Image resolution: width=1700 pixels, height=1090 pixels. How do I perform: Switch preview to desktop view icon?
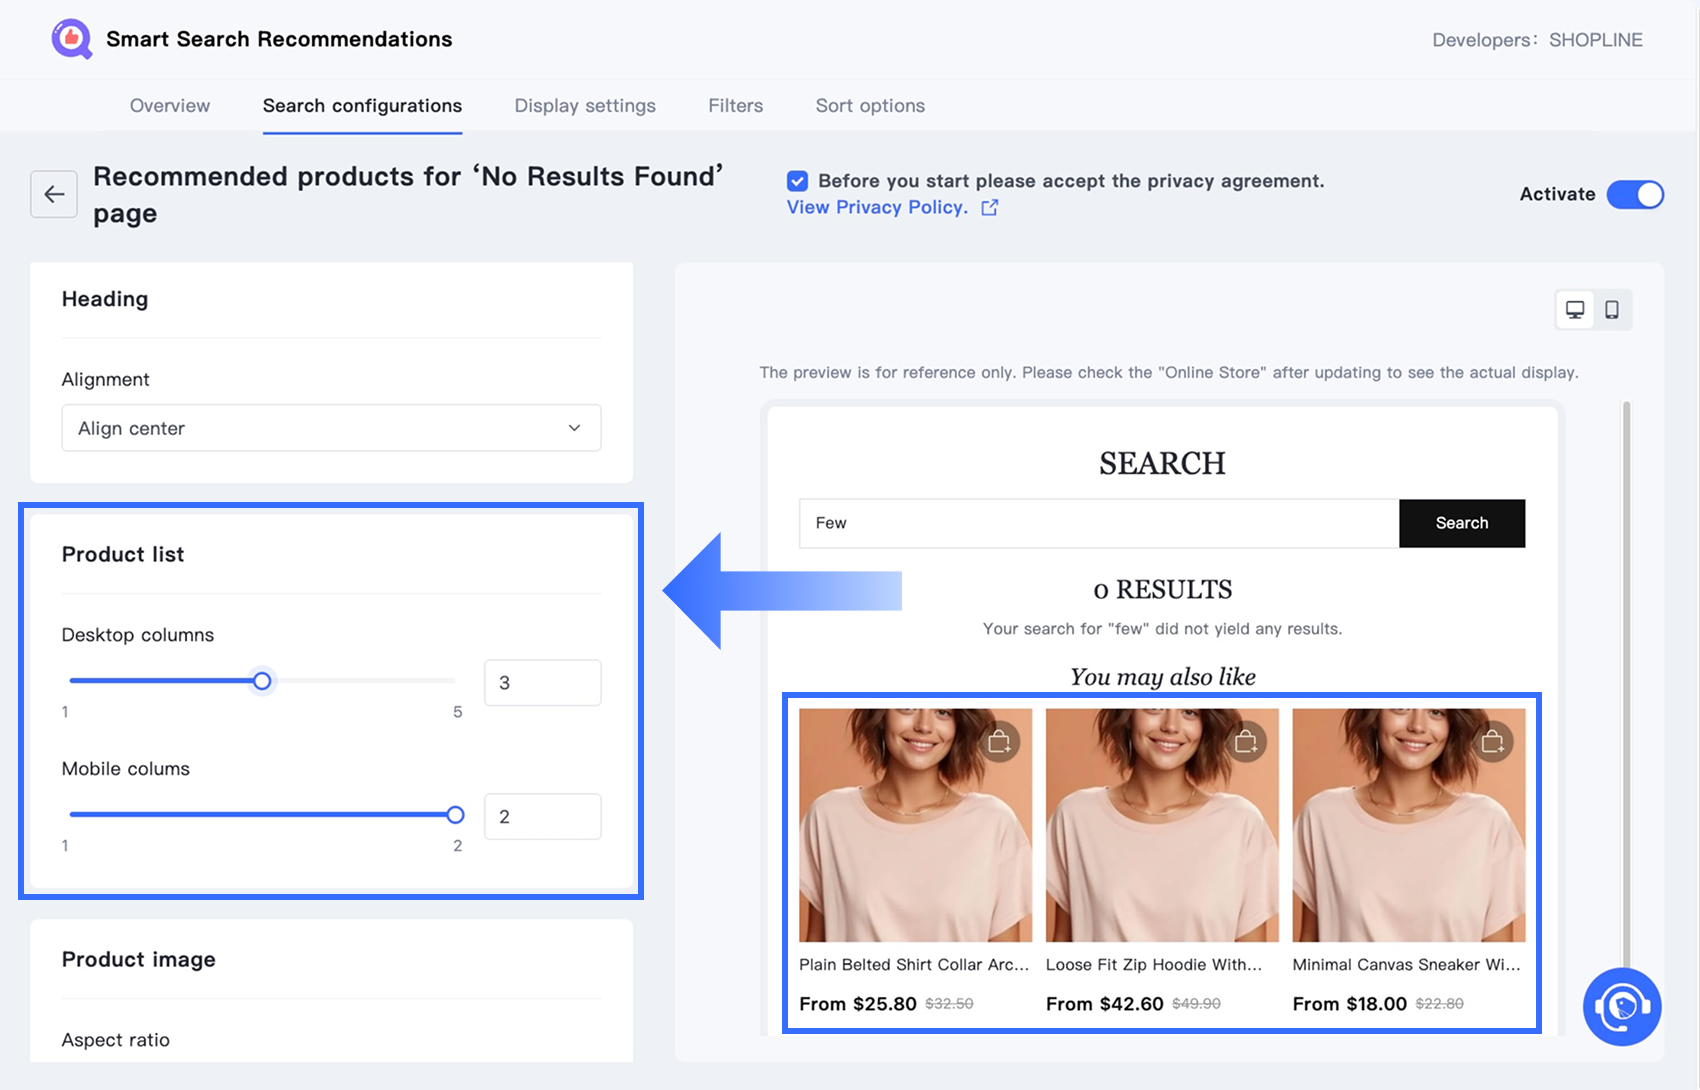tap(1575, 310)
